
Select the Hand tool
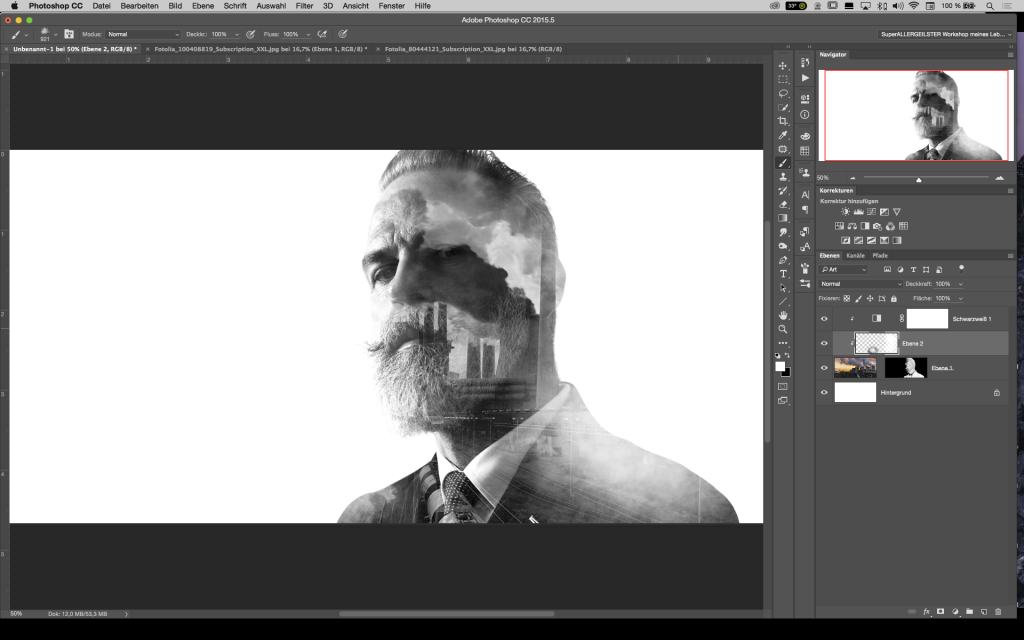(x=783, y=315)
